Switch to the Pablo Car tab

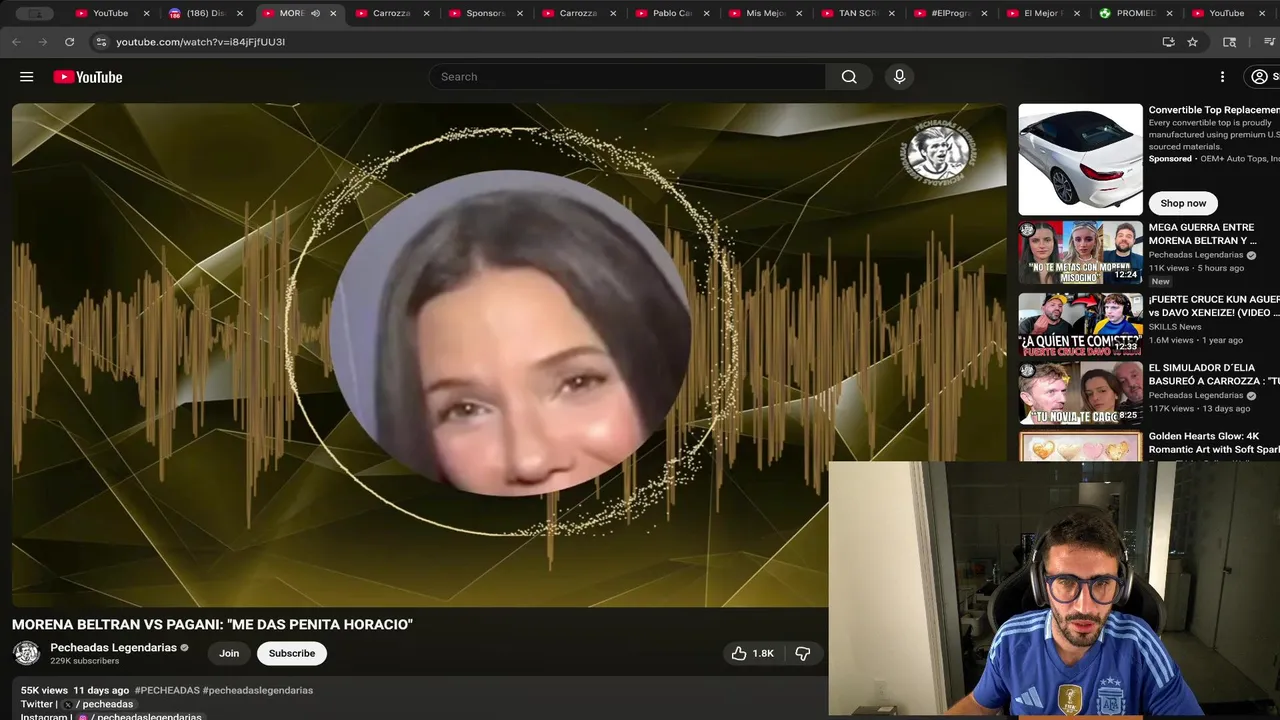[671, 13]
